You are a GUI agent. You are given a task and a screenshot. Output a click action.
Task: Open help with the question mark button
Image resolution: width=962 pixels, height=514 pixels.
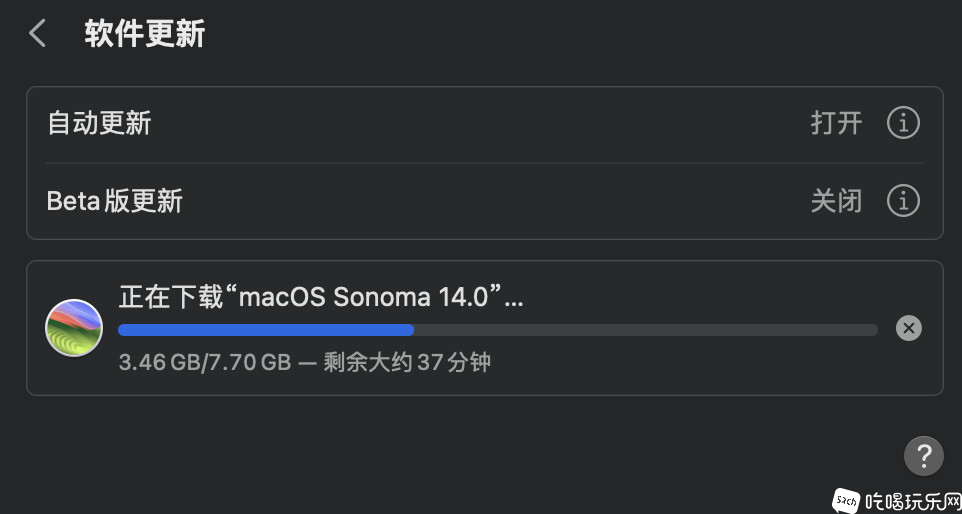[923, 456]
